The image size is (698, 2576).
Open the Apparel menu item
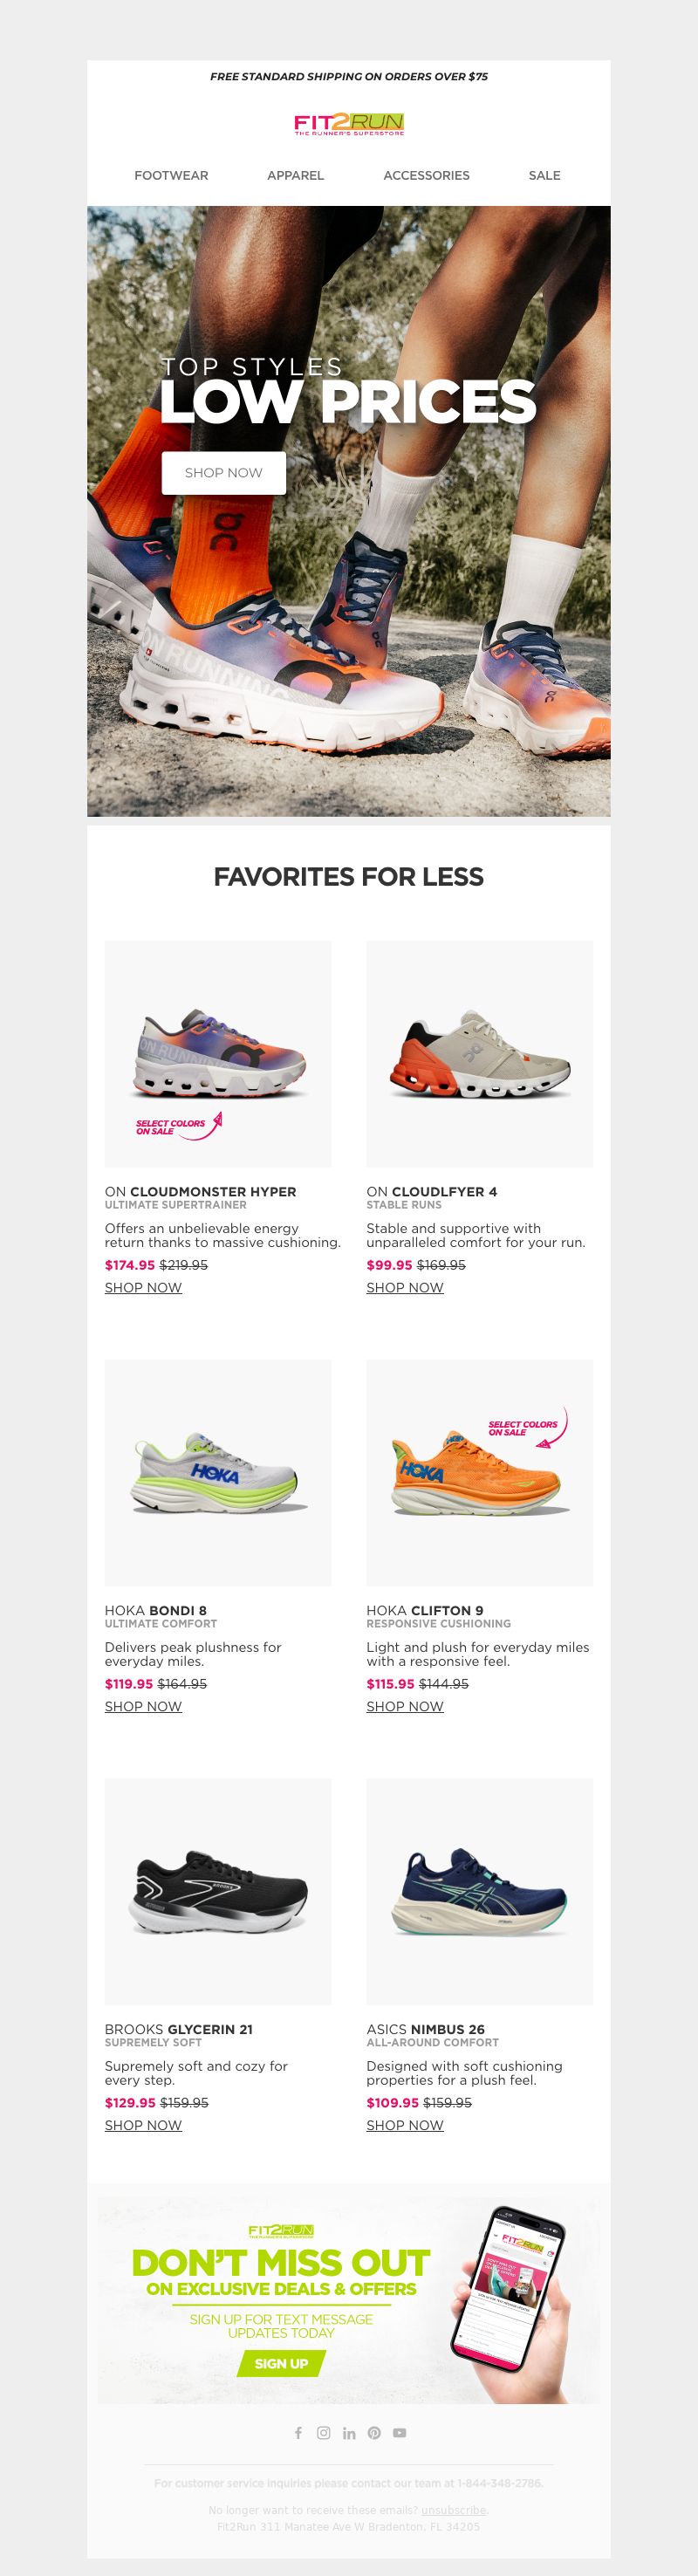(x=295, y=175)
